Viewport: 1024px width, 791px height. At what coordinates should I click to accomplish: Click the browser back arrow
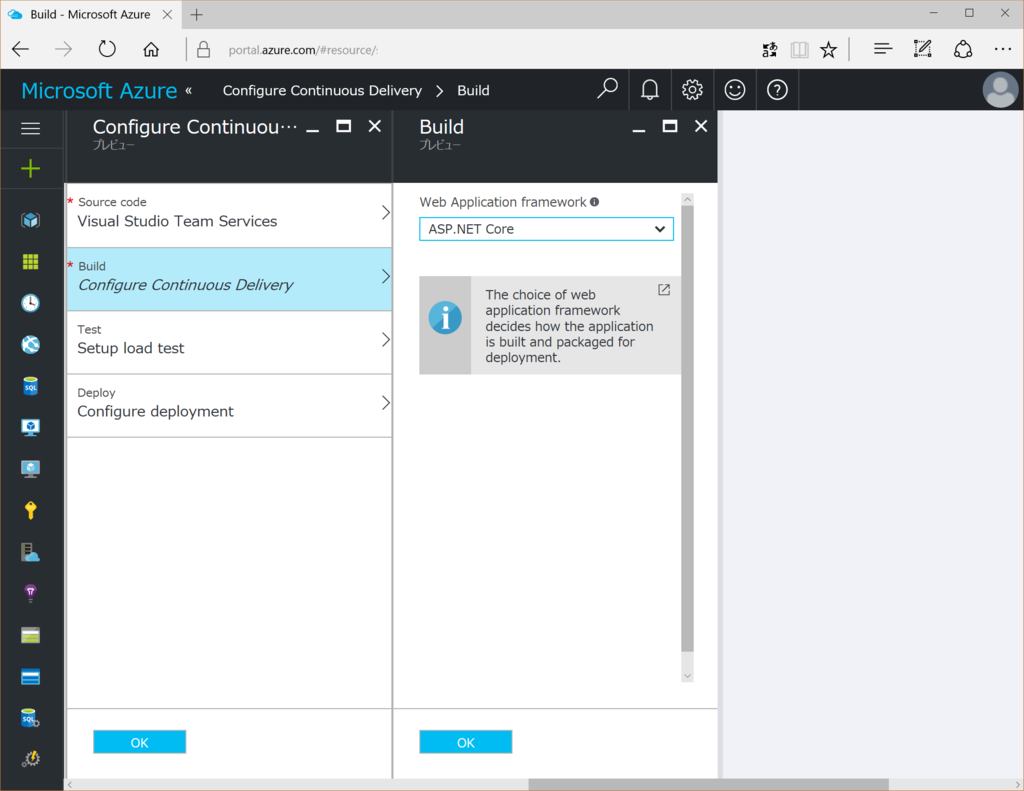(21, 49)
